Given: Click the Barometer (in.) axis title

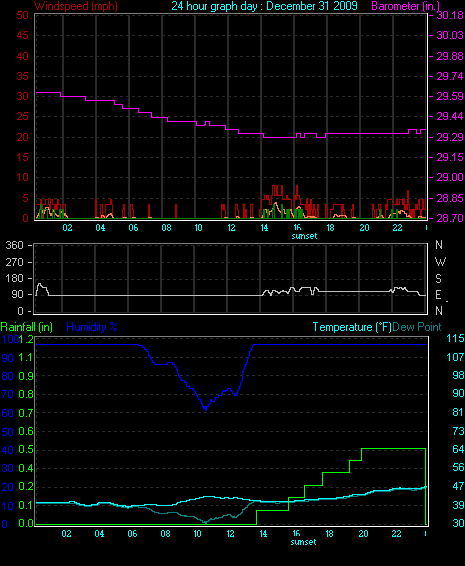Looking at the screenshot, I should (405, 6).
